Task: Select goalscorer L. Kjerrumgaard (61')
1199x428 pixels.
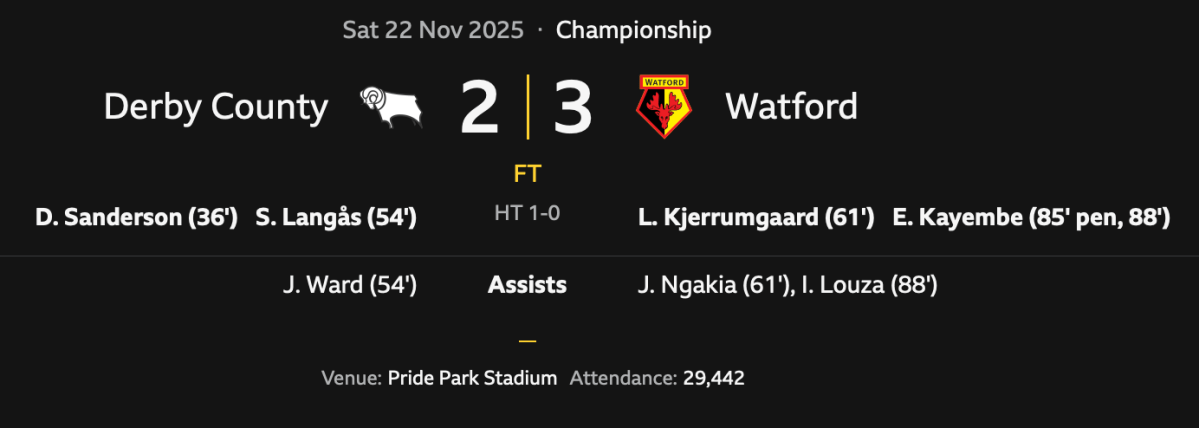Action: point(757,218)
